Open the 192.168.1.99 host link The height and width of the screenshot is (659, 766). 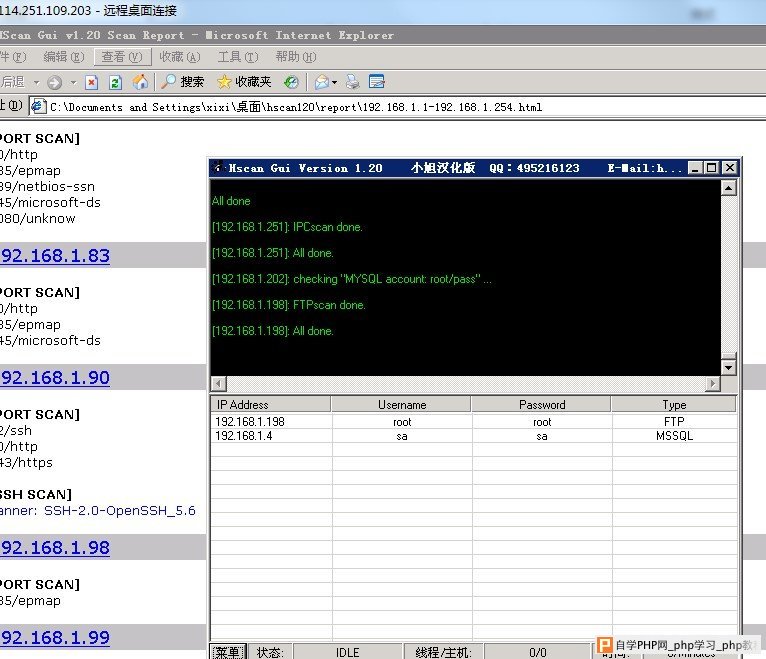(x=55, y=638)
